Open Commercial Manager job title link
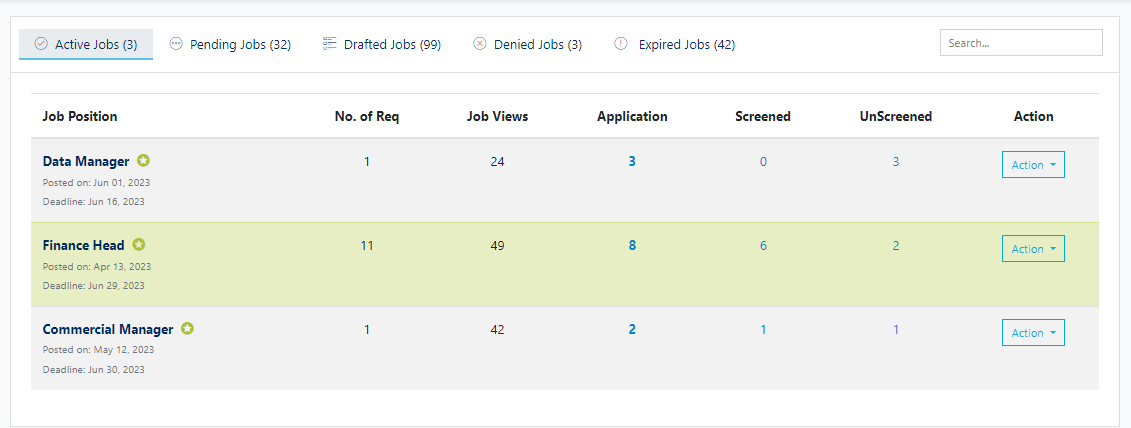 point(108,329)
